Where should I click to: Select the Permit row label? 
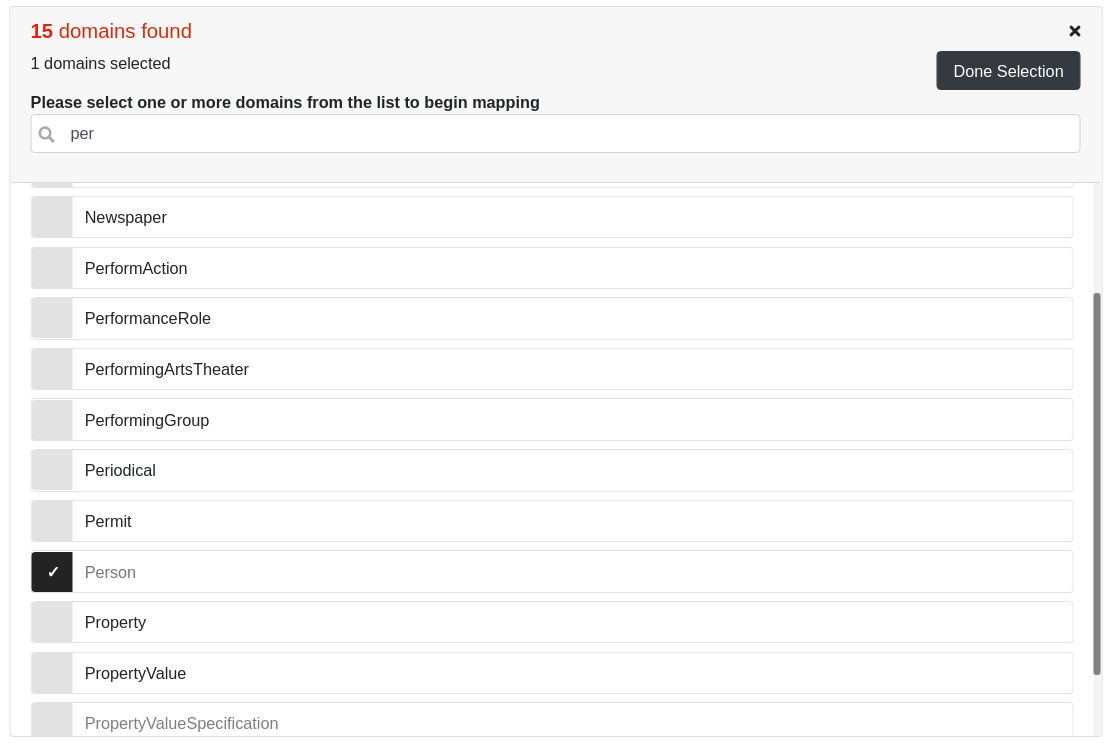point(108,520)
